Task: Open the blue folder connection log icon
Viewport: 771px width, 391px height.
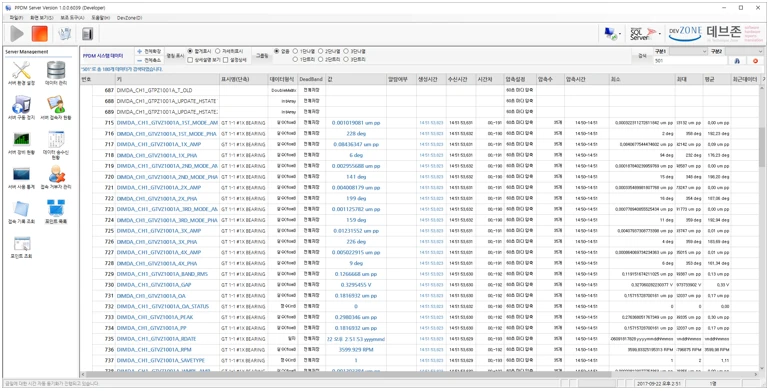Action: point(21,209)
